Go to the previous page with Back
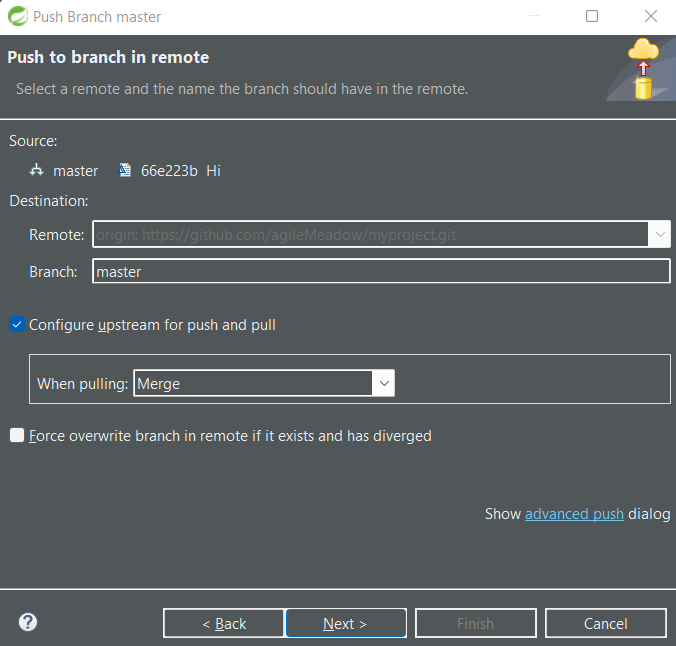The image size is (676, 646). (x=224, y=623)
